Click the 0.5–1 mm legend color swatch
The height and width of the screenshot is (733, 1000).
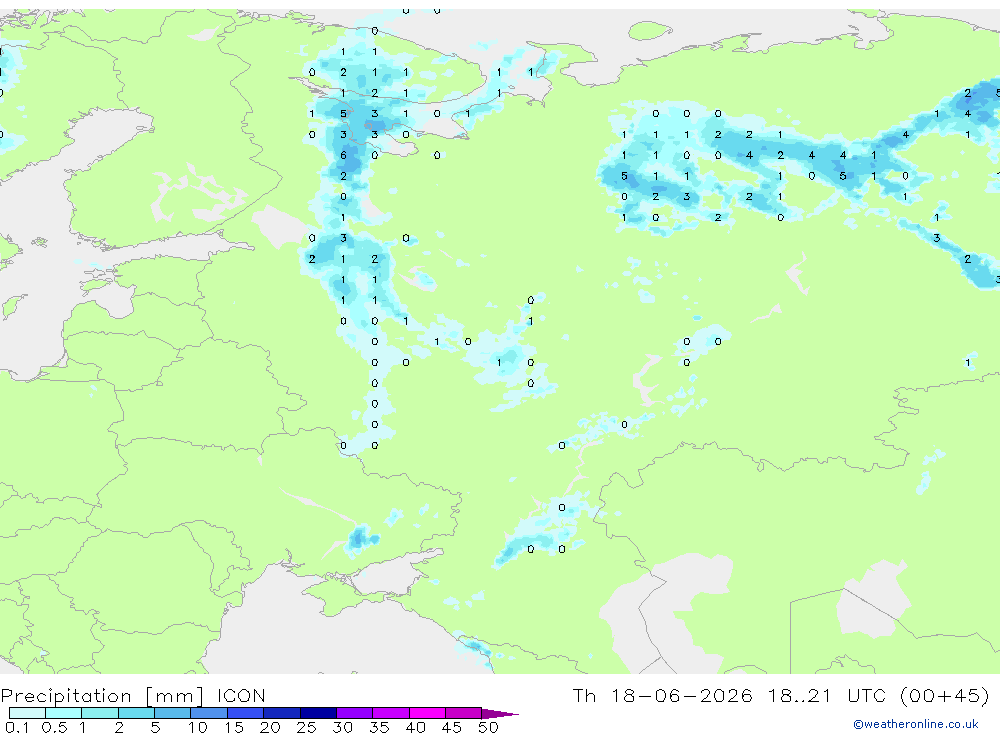point(64,713)
